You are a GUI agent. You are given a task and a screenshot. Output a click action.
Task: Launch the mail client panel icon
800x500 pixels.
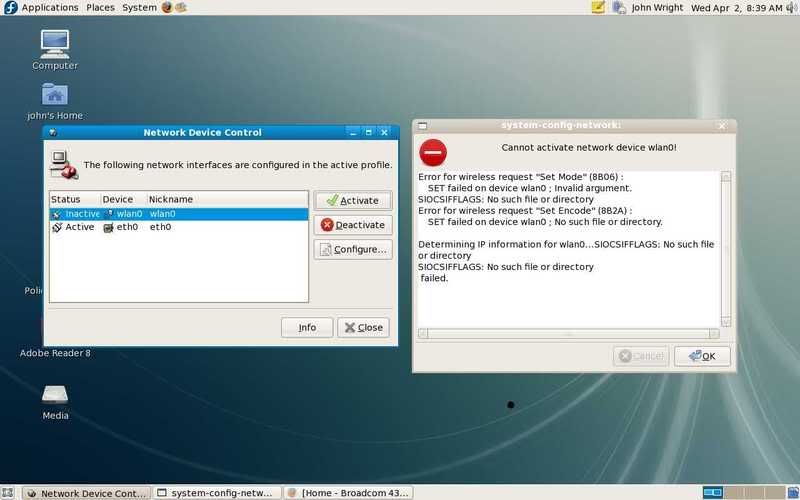[x=181, y=7]
